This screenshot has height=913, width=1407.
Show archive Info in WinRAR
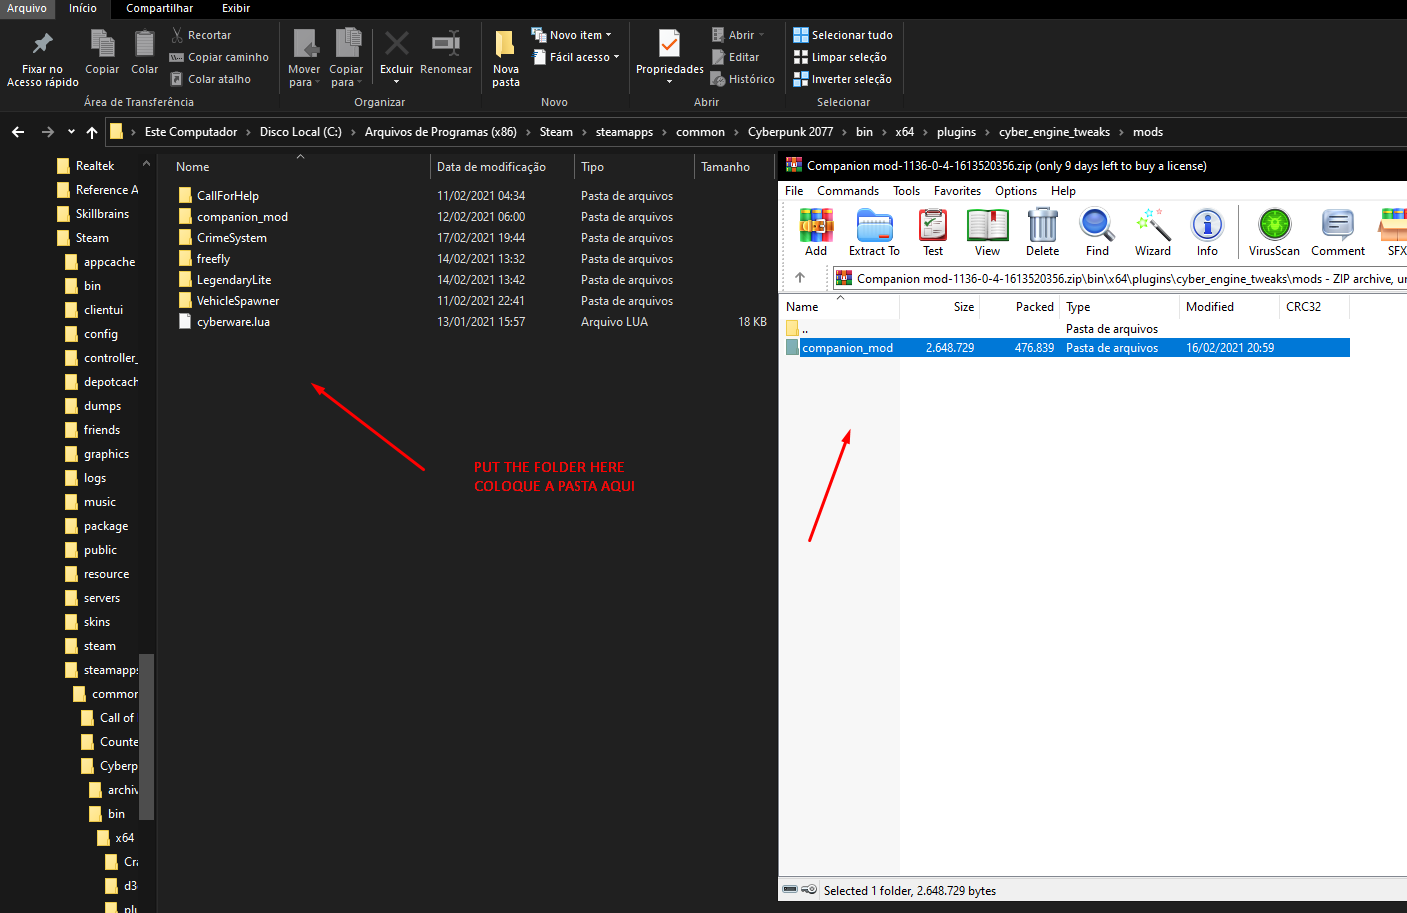click(1207, 232)
